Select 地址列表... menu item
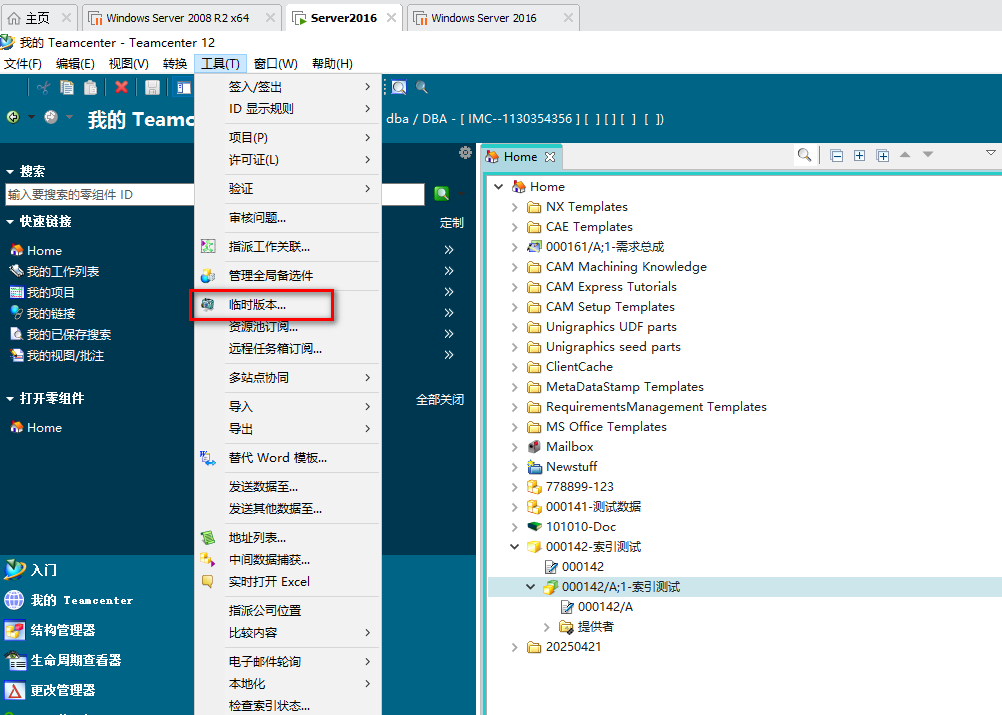 (x=288, y=537)
